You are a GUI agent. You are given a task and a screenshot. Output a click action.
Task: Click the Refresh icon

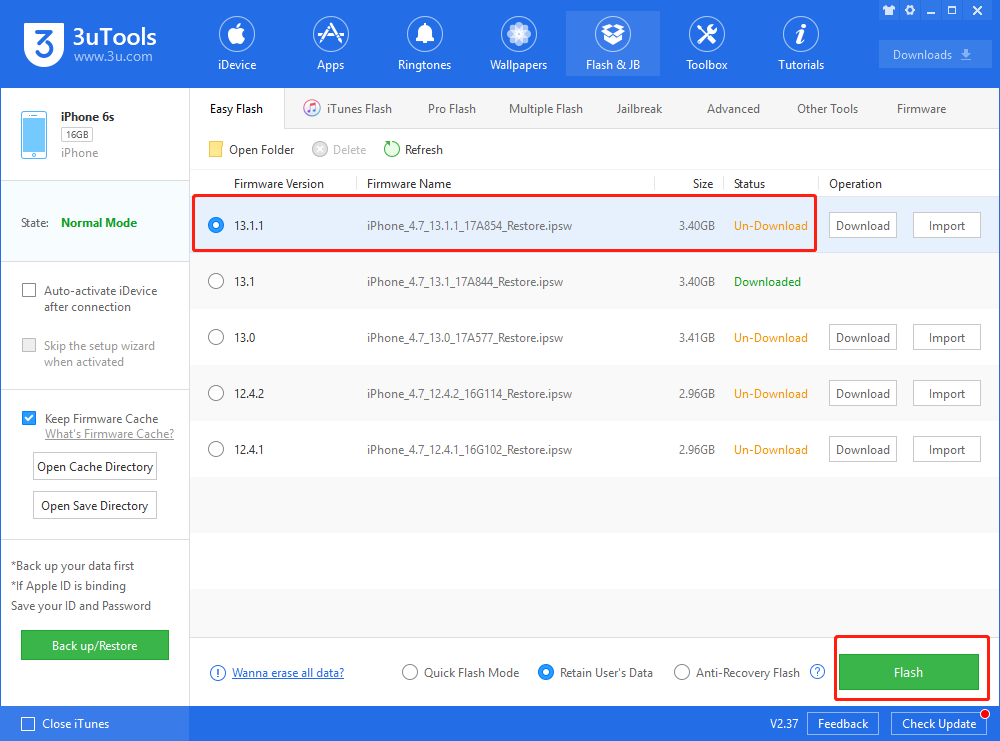pyautogui.click(x=392, y=149)
